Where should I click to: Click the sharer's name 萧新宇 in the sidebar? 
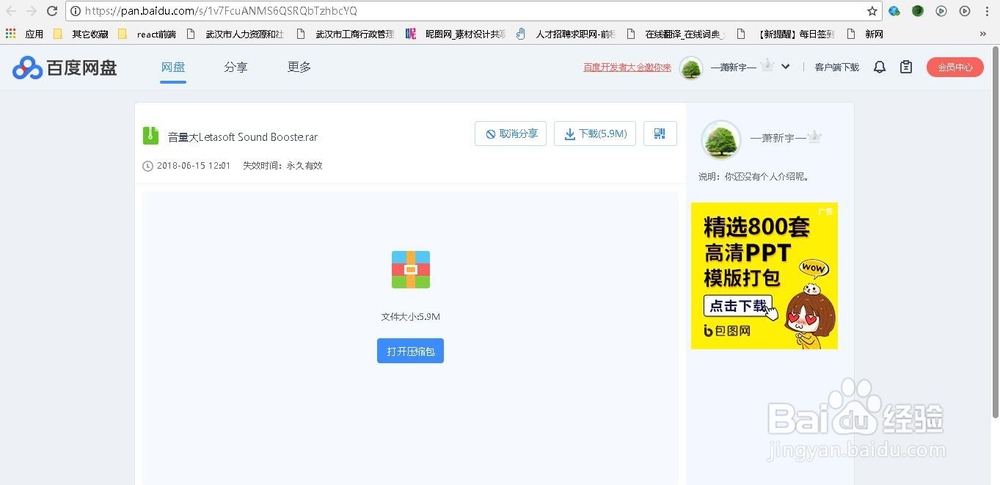click(777, 137)
